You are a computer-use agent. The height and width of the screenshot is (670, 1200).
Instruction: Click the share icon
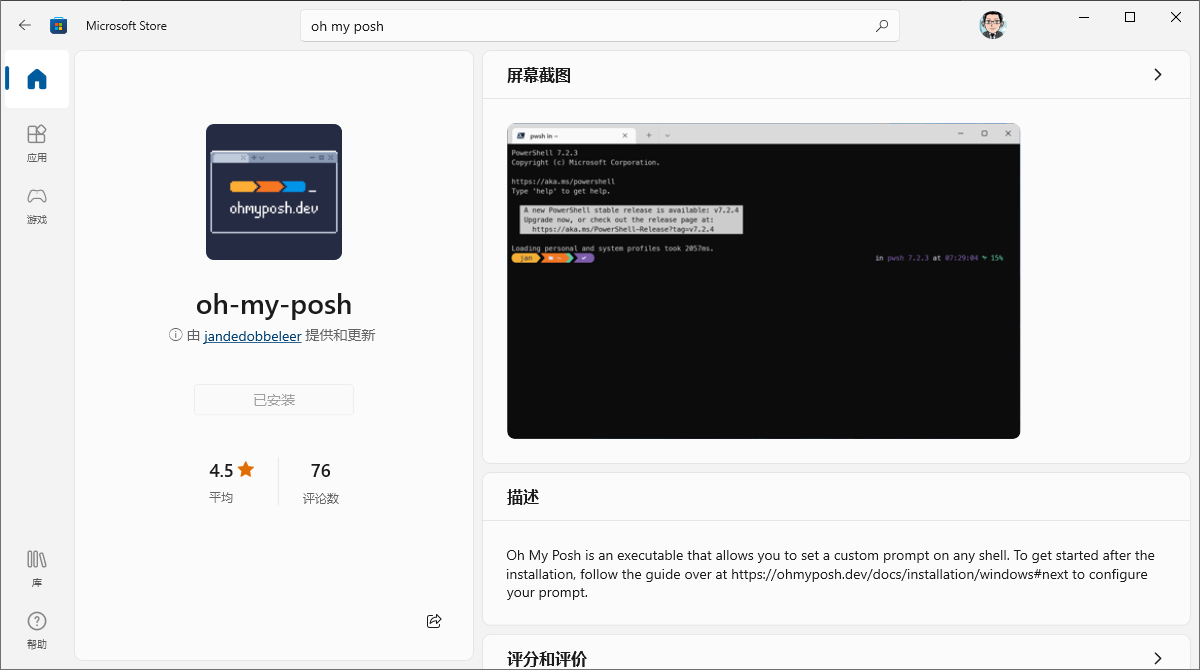click(434, 621)
